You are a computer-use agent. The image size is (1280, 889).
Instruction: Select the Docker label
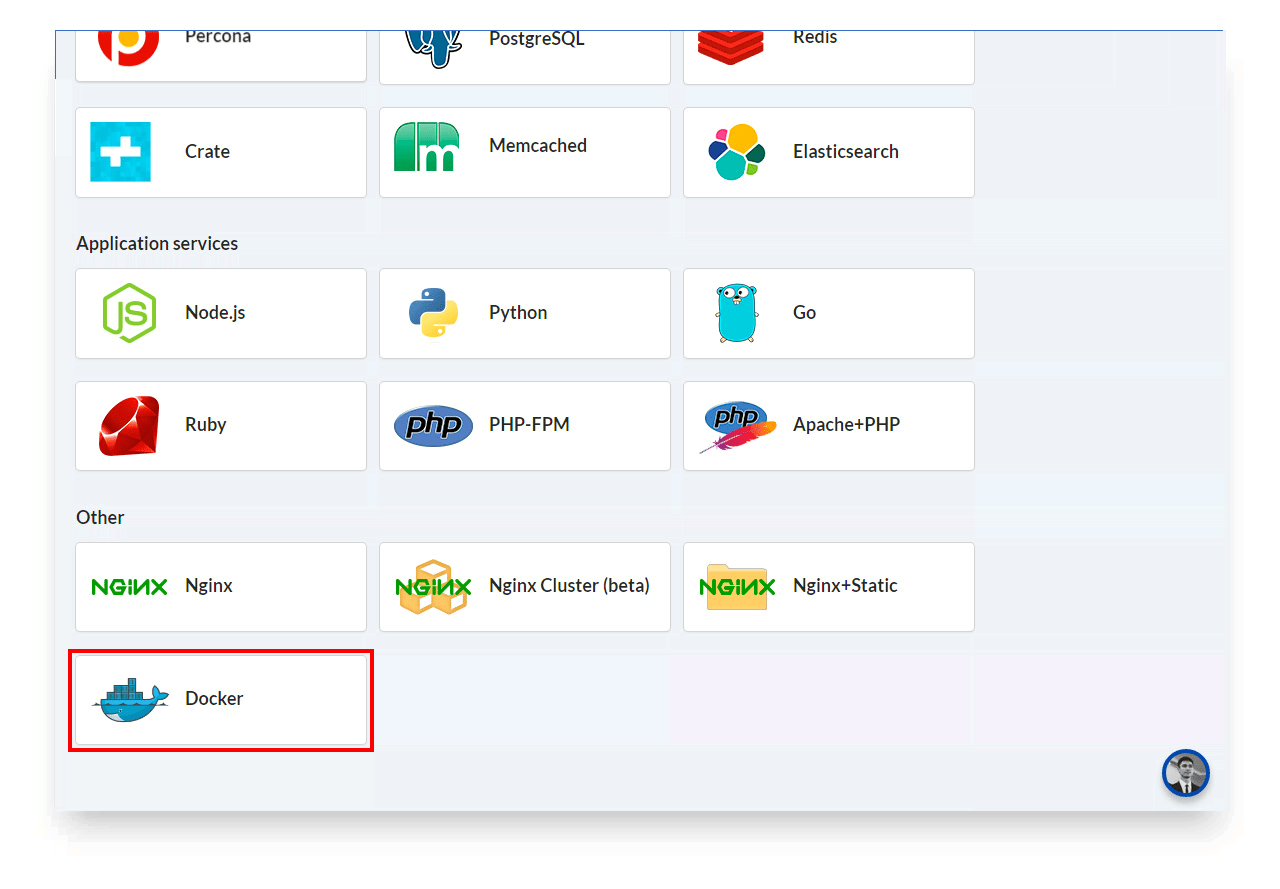(x=214, y=699)
